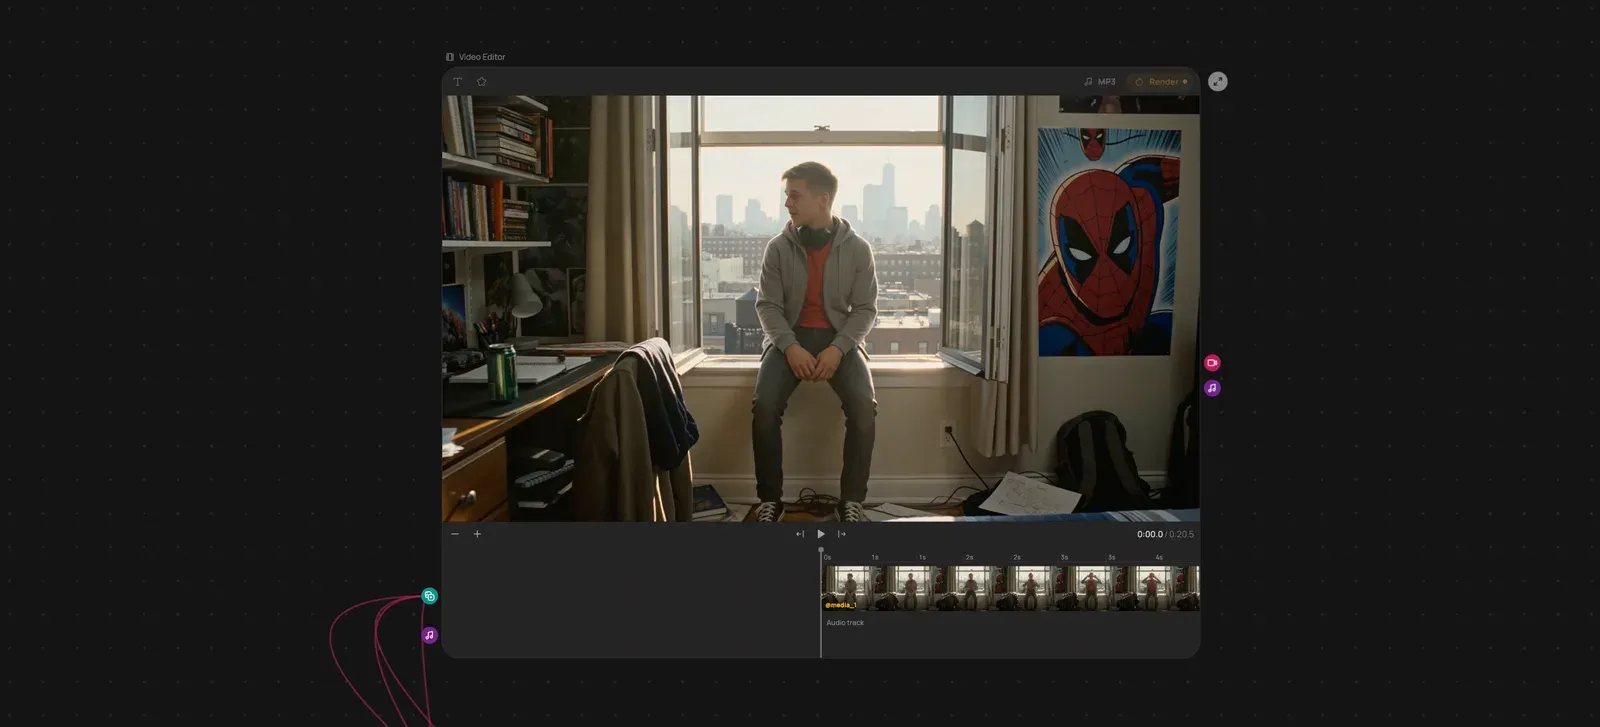Click the Audio track row
The image size is (1600, 727).
[x=1010, y=623]
